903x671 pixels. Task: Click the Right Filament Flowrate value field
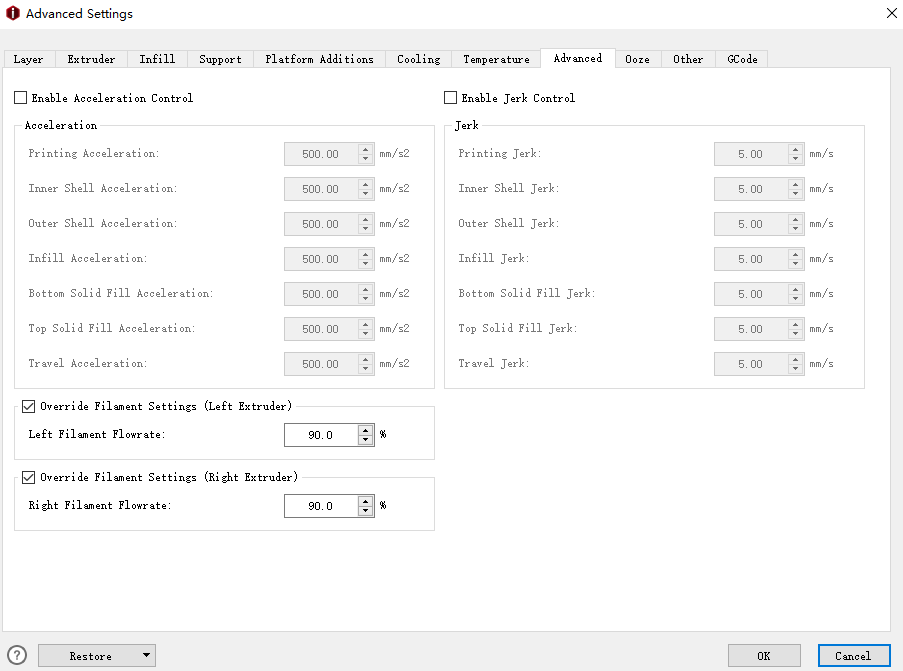tap(320, 506)
